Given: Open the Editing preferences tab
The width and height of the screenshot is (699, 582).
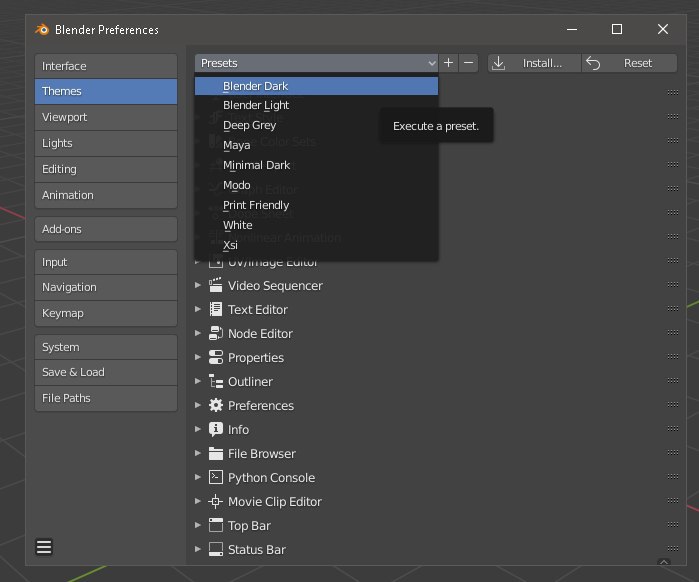Looking at the screenshot, I should tap(106, 169).
